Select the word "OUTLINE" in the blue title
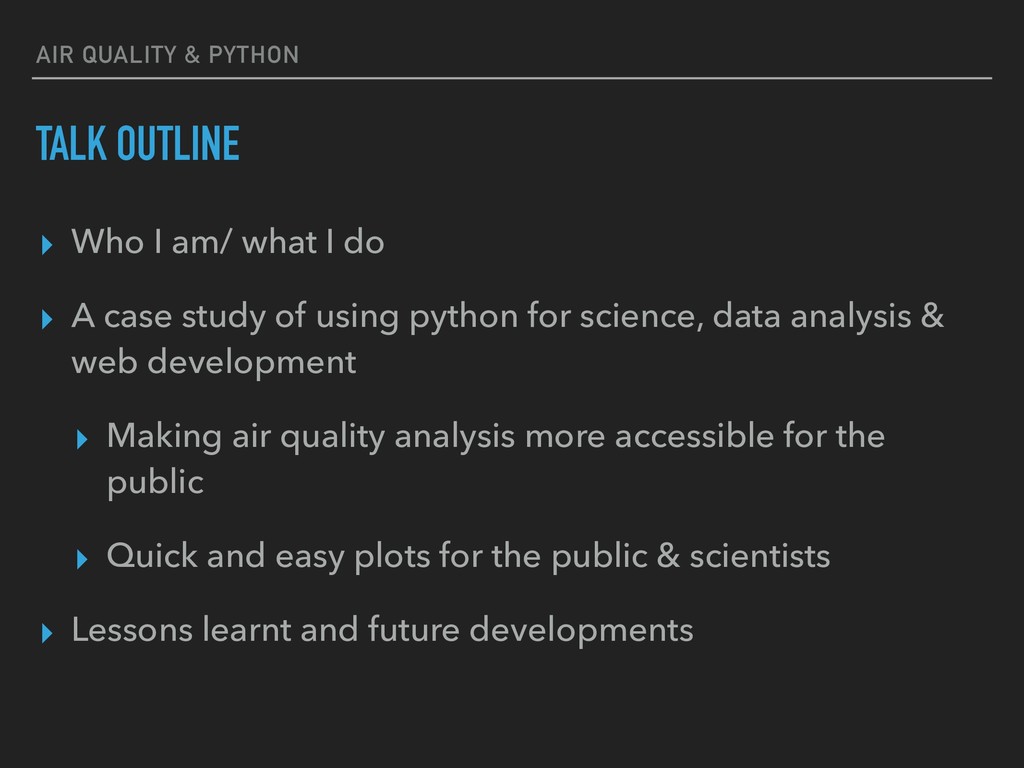This screenshot has height=768, width=1024. pos(178,144)
